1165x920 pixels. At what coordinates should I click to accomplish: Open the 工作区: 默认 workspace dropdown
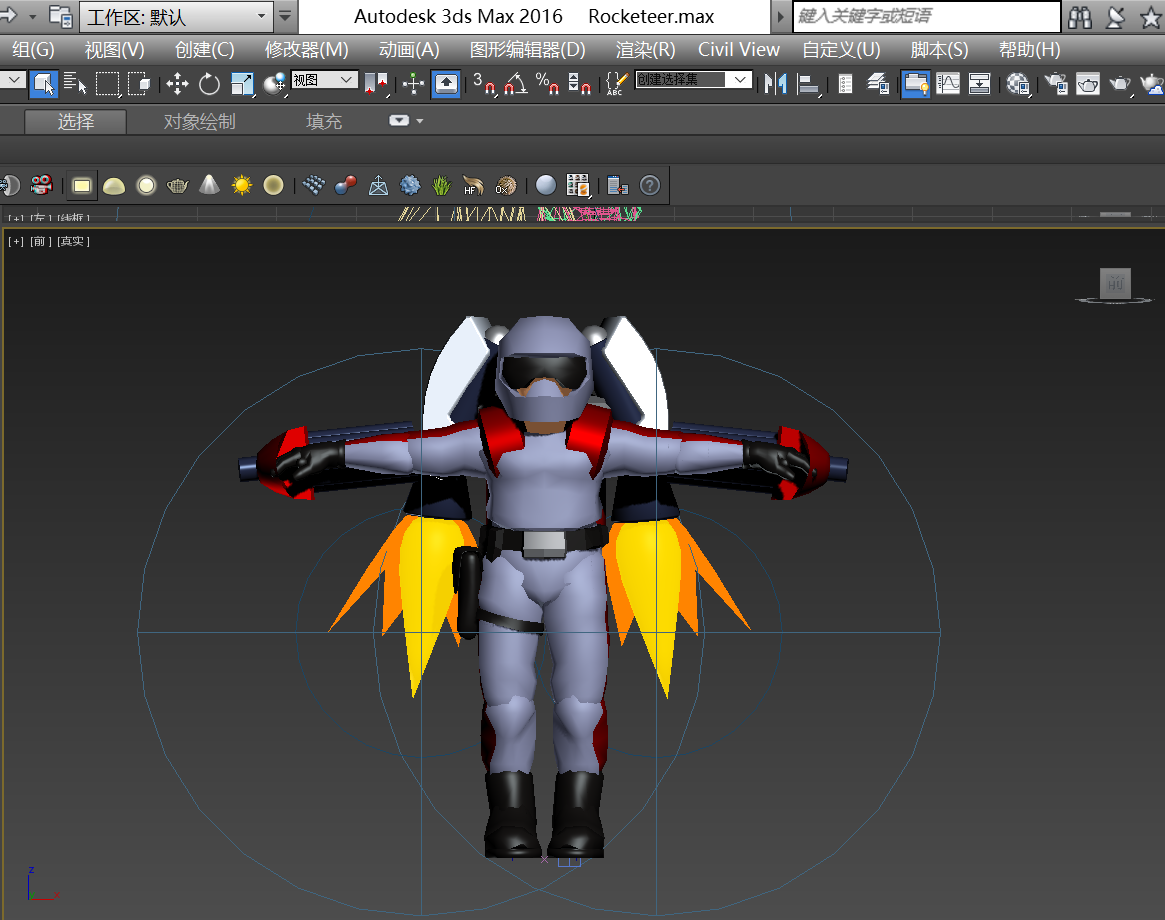[177, 16]
